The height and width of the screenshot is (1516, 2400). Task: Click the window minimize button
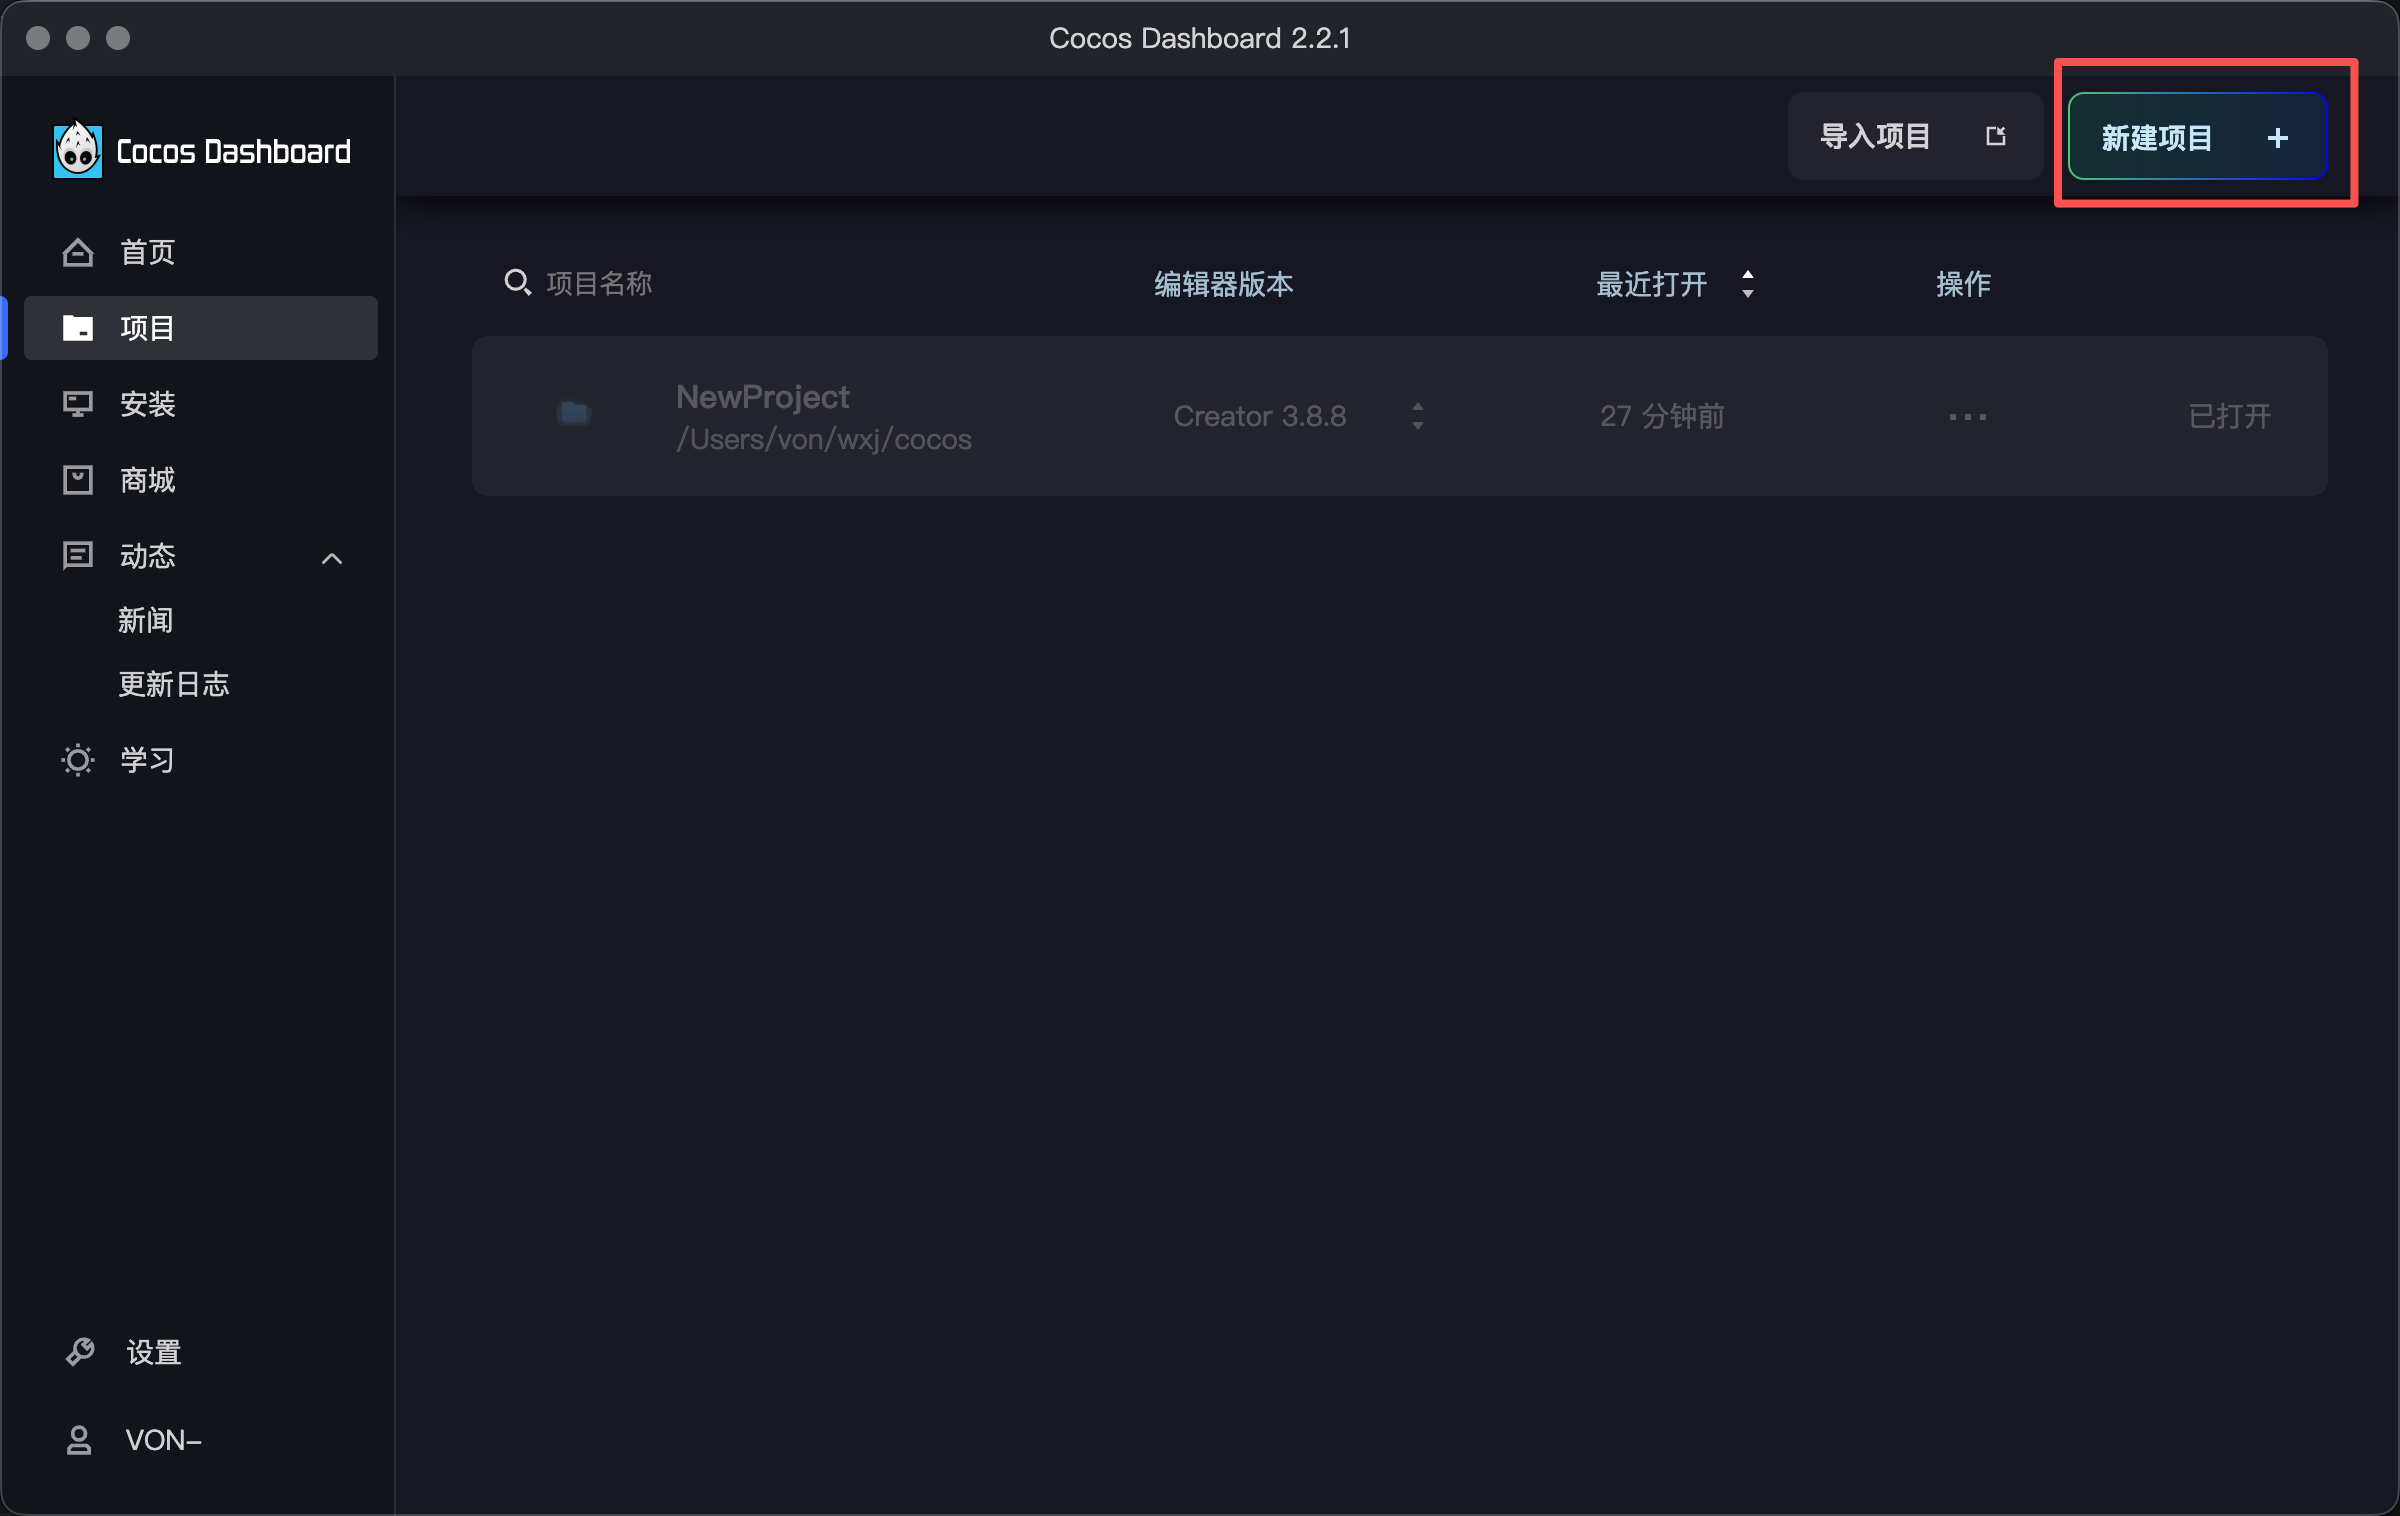click(x=78, y=38)
